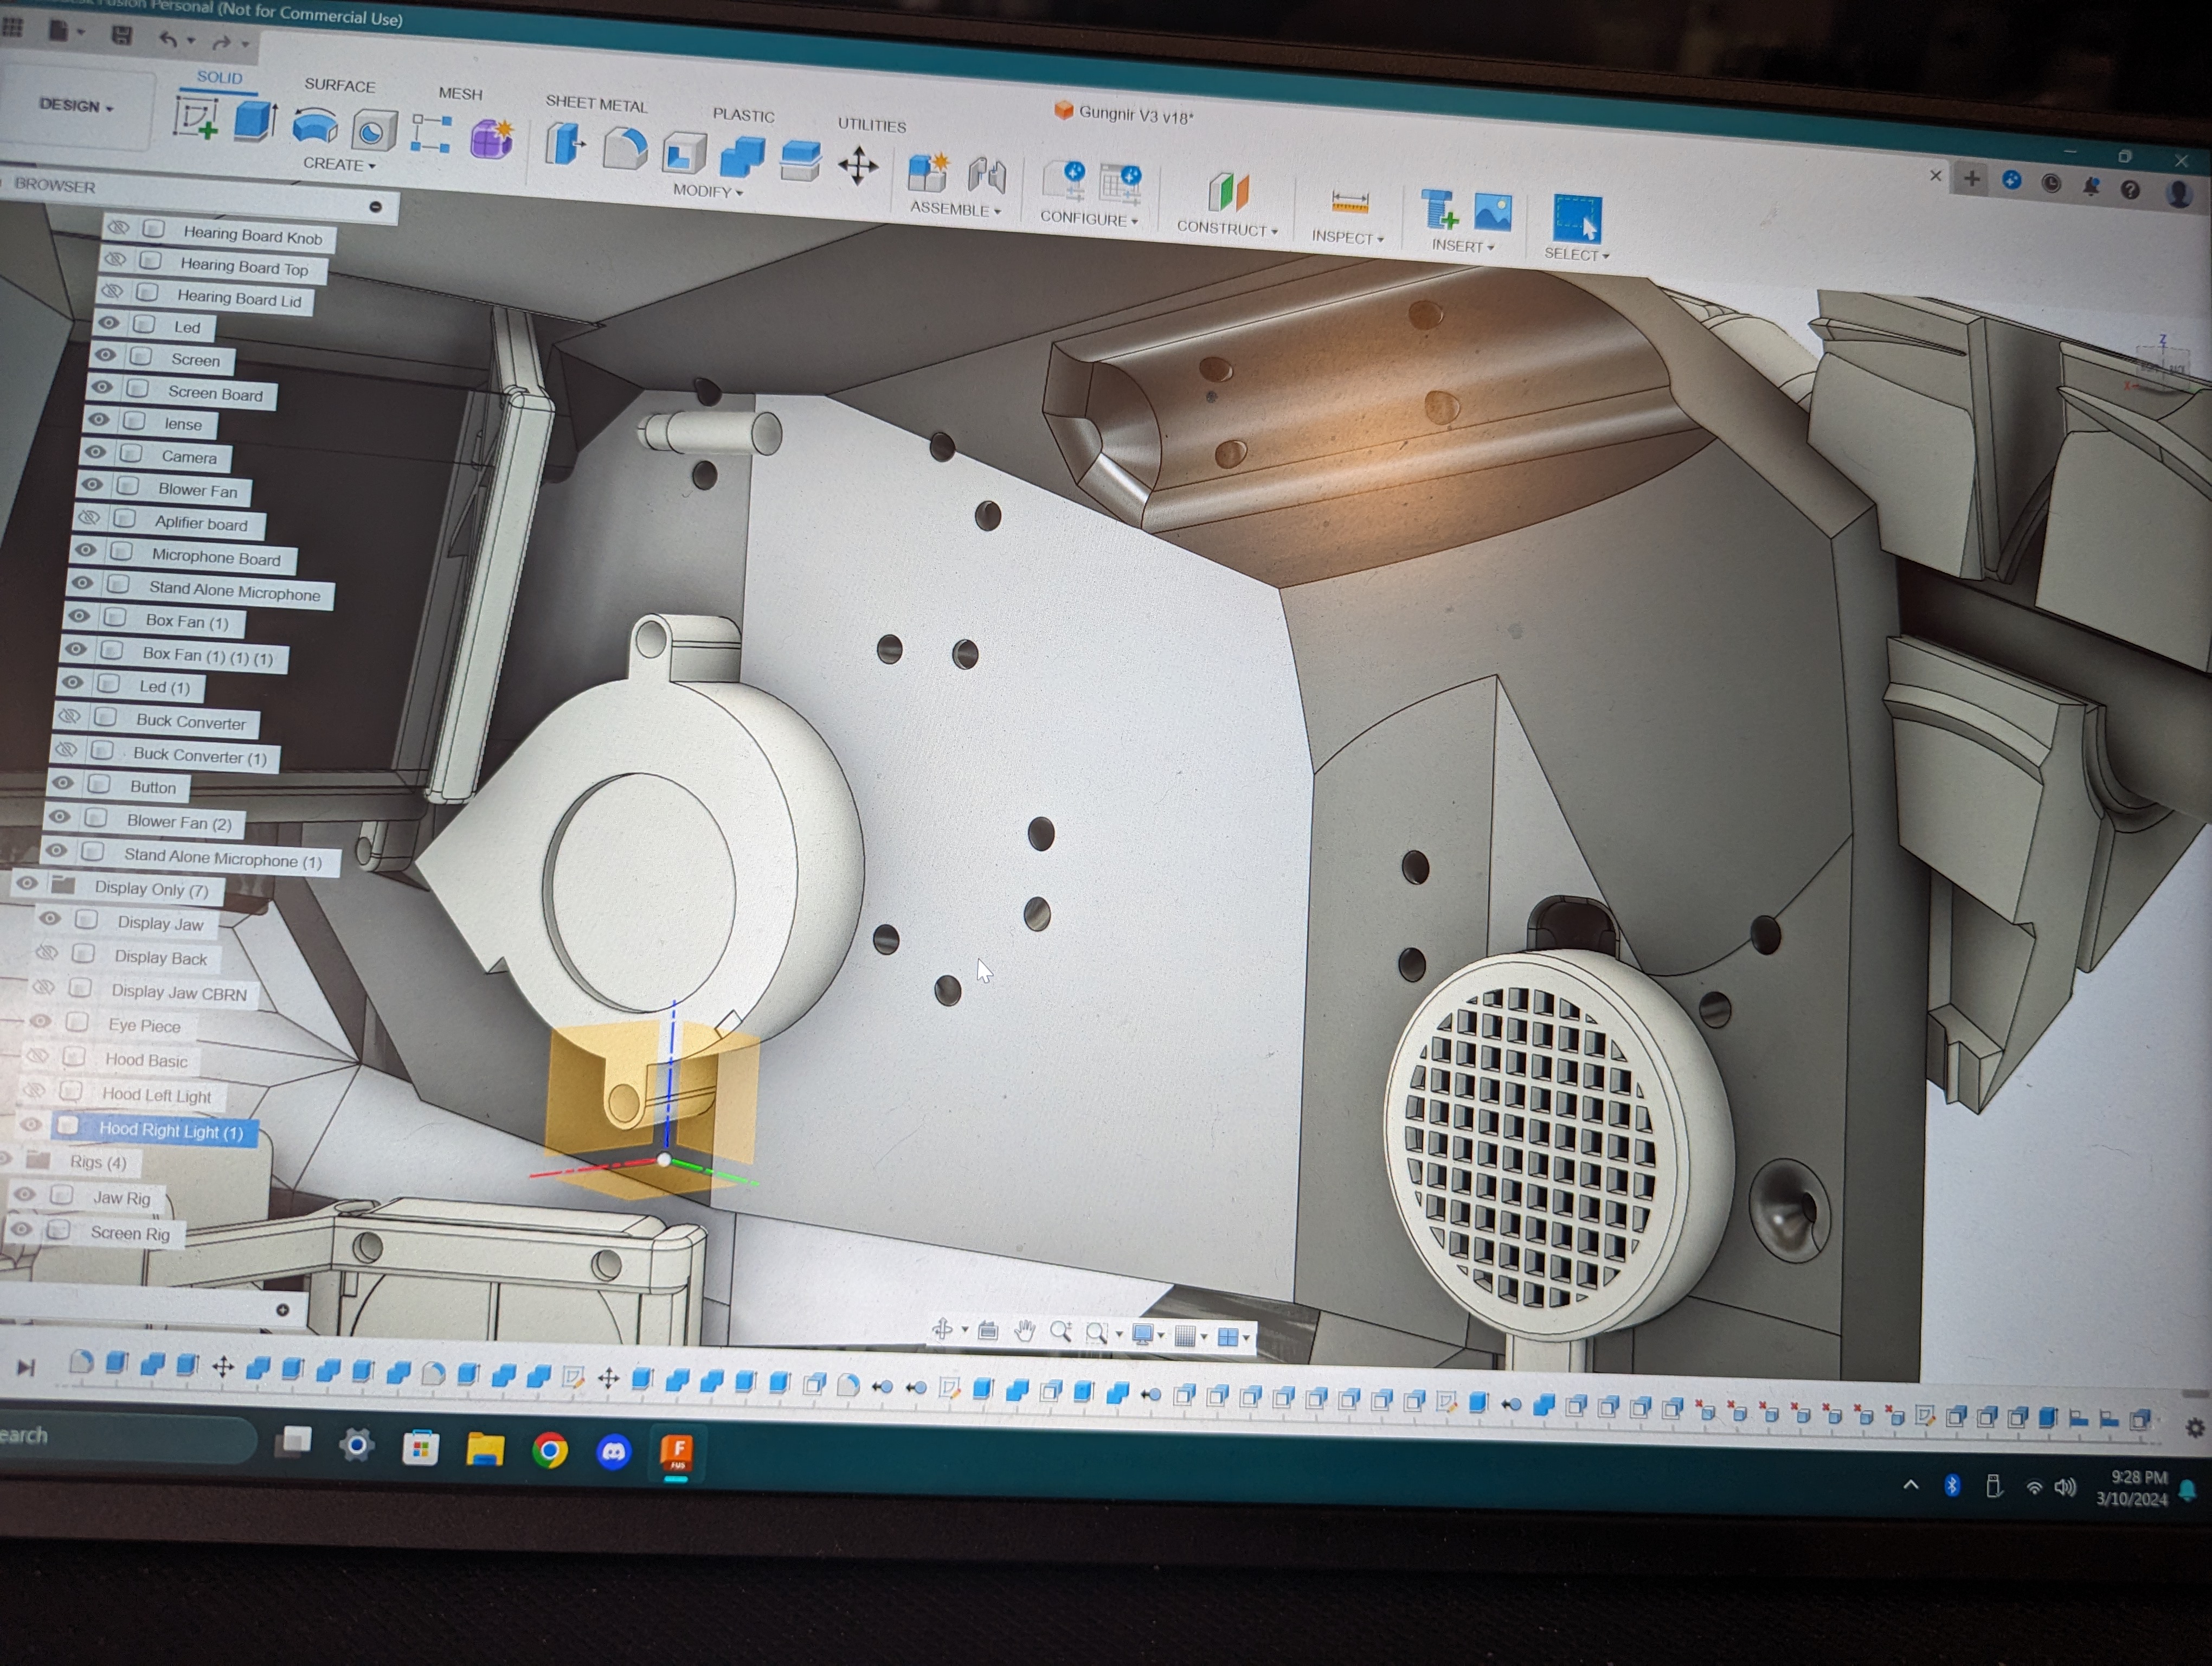Hide the Led component
The width and height of the screenshot is (2212, 1666).
[108, 323]
